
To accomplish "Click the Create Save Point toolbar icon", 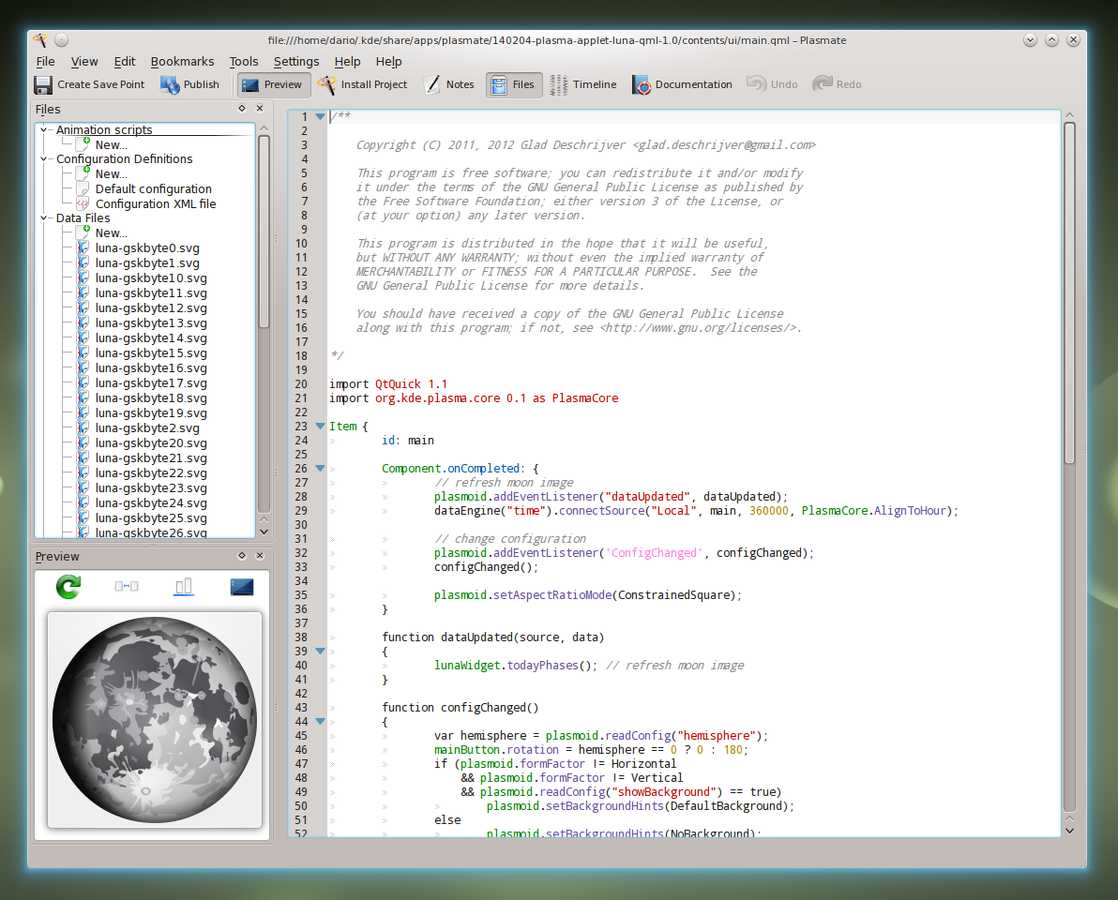I will coord(44,85).
